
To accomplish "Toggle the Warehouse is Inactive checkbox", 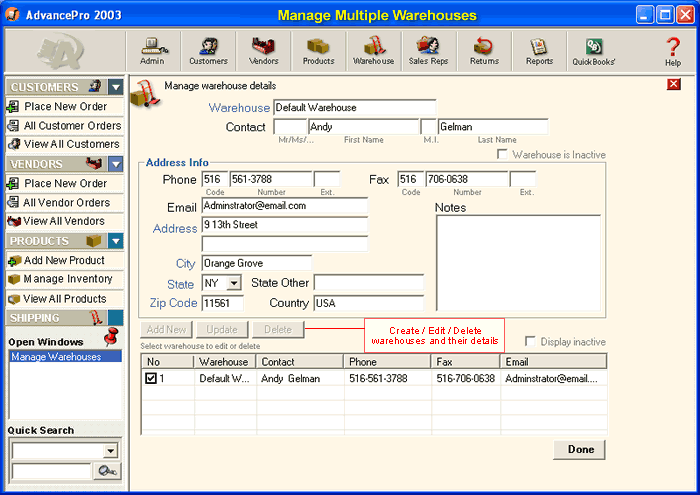I will pyautogui.click(x=502, y=154).
